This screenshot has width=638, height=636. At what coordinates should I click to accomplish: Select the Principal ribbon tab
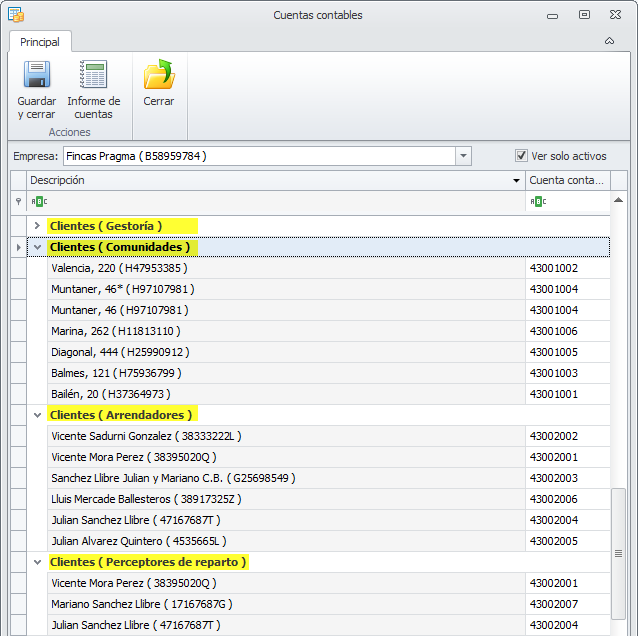[40, 42]
